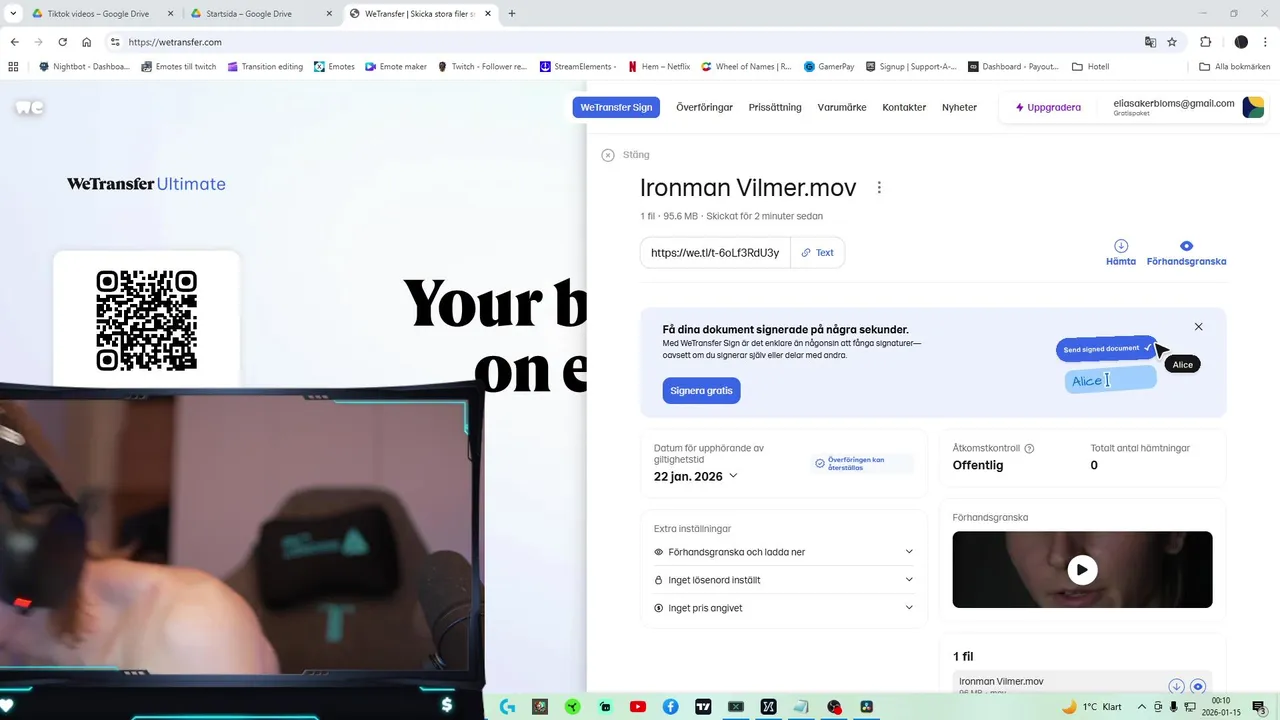The width and height of the screenshot is (1280, 720).
Task: Reload the page
Action: point(62,42)
